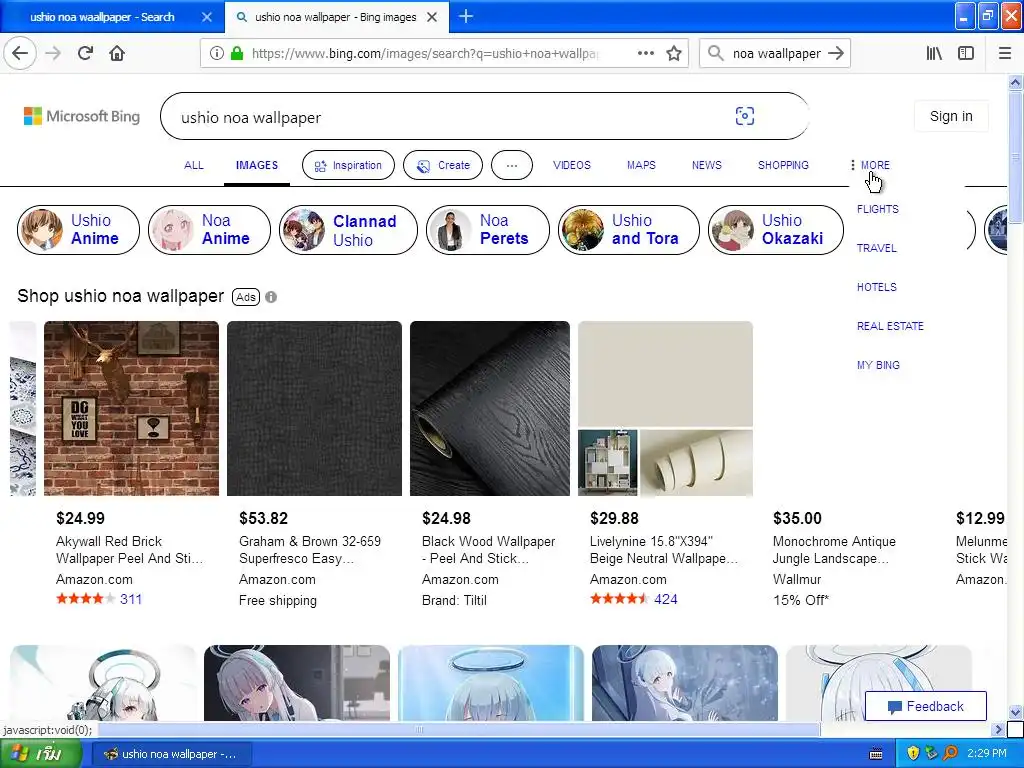Select the 'Ushio Okazaki' suggestion chip
This screenshot has height=768, width=1024.
(776, 230)
